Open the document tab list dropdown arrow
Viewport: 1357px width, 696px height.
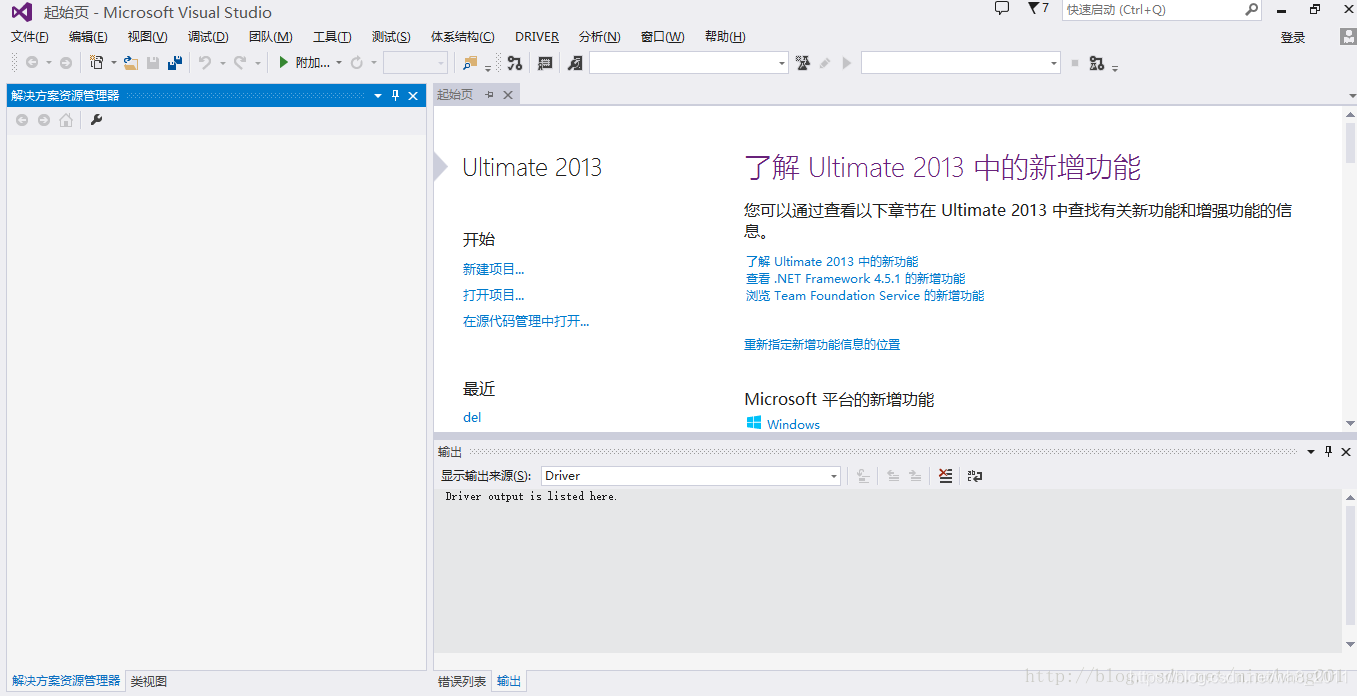click(1351, 96)
